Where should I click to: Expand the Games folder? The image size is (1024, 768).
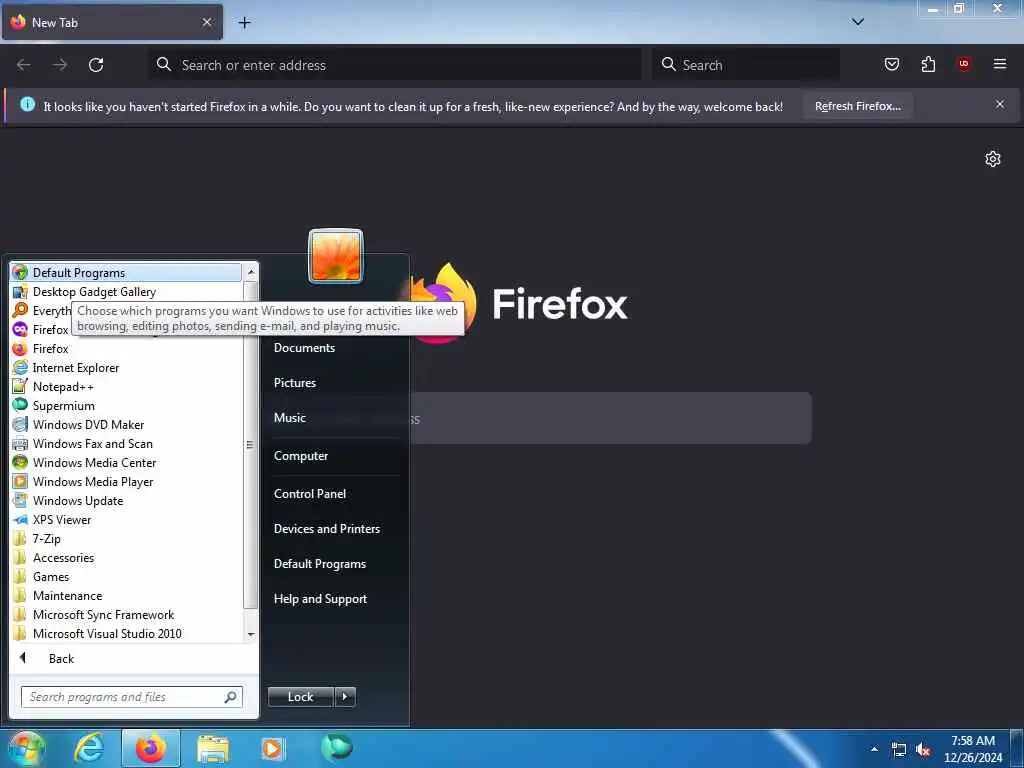pos(126,576)
